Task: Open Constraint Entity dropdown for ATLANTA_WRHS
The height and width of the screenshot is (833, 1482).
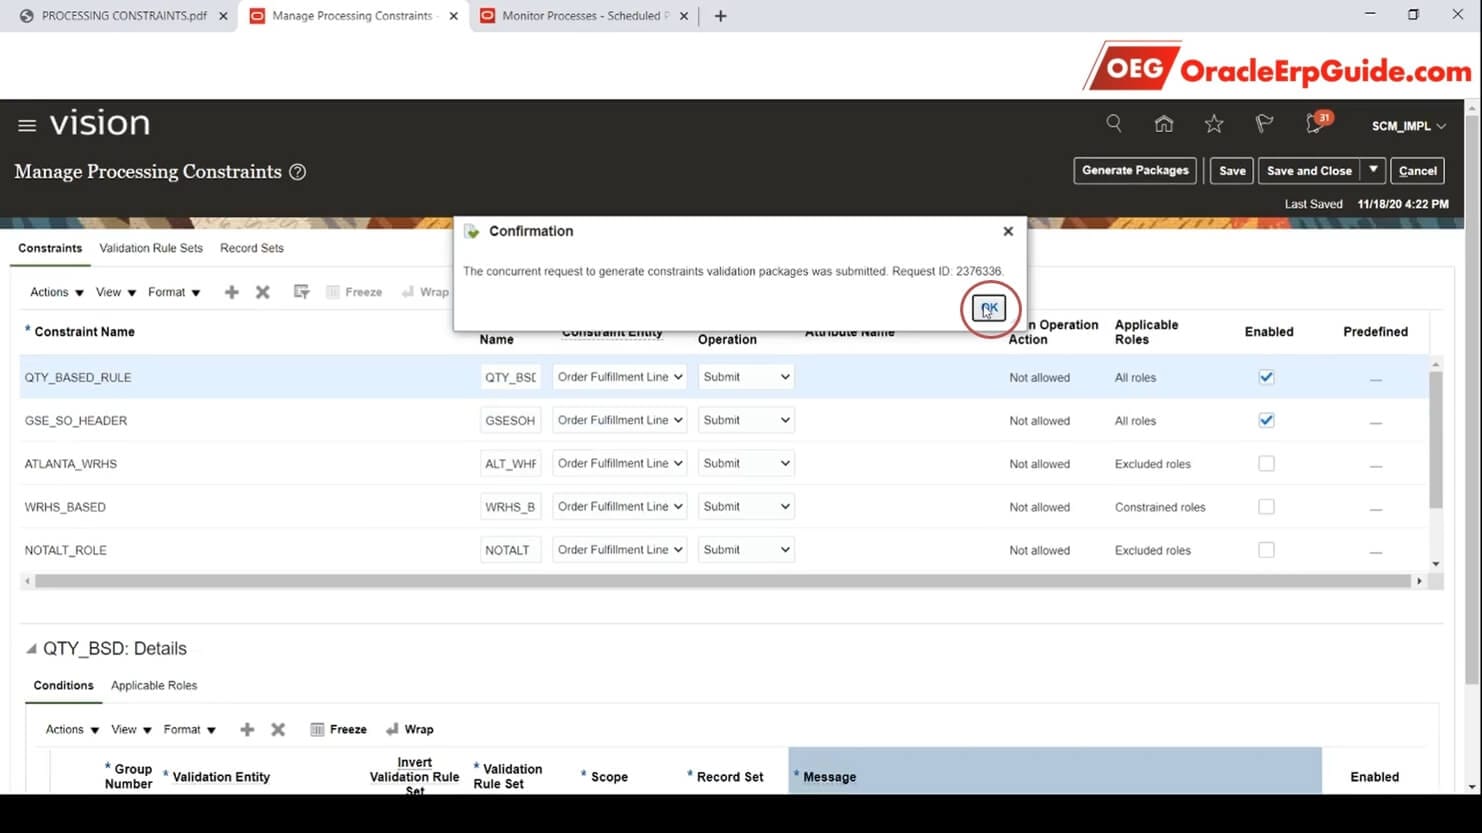Action: (620, 463)
